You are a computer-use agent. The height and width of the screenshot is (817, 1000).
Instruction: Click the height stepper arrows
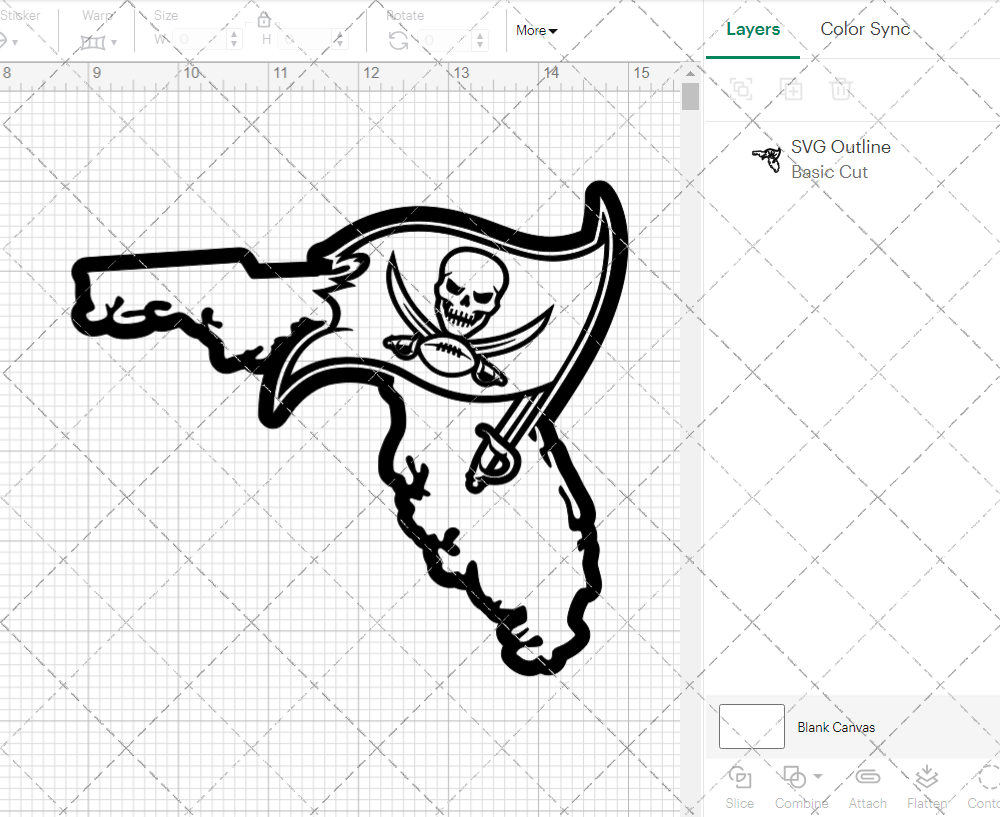[340, 40]
